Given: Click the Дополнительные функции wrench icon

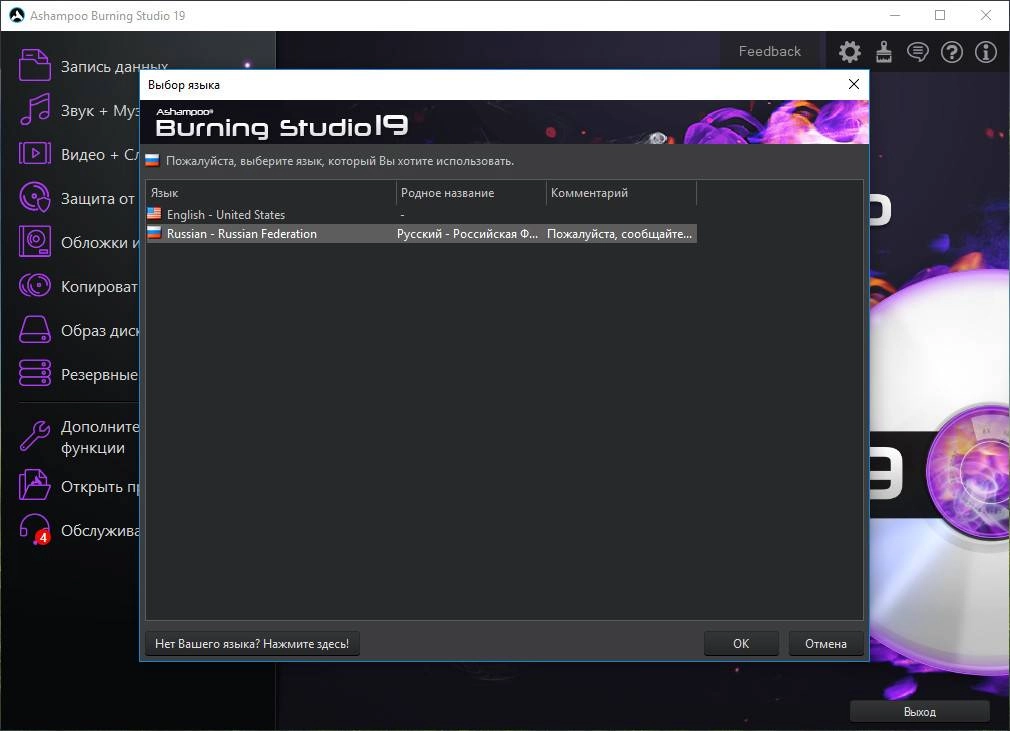Looking at the screenshot, I should tap(34, 436).
